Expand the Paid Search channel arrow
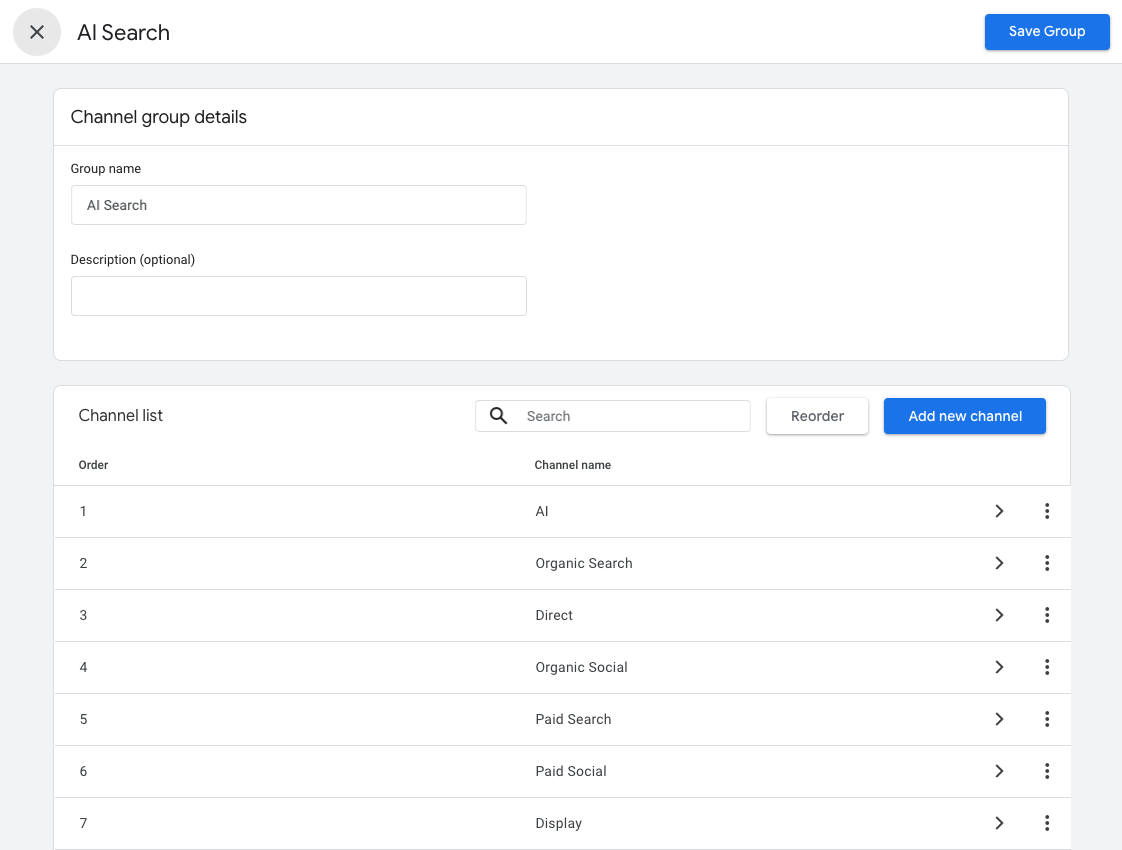1122x850 pixels. click(998, 719)
